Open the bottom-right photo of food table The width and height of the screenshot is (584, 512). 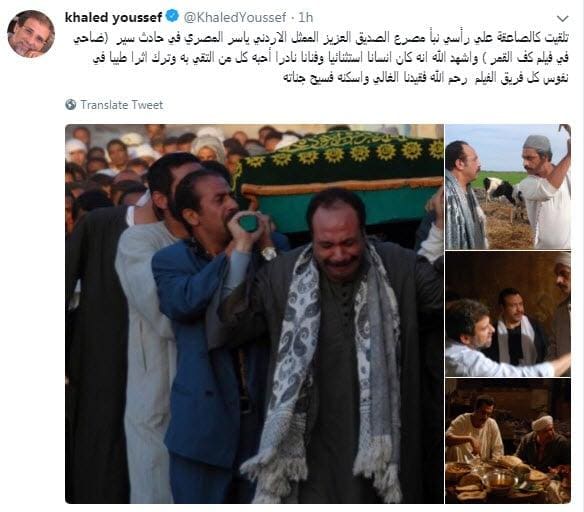coord(508,441)
